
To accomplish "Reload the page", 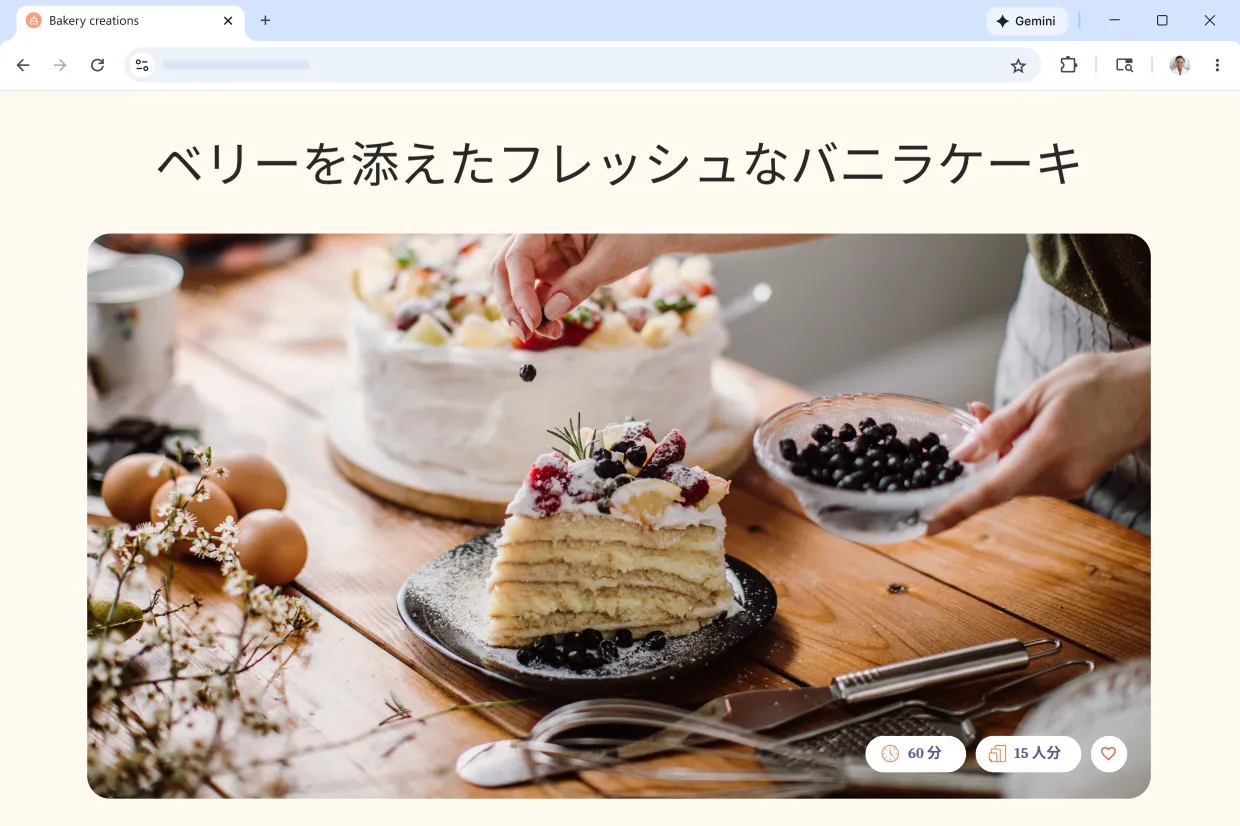I will (97, 65).
